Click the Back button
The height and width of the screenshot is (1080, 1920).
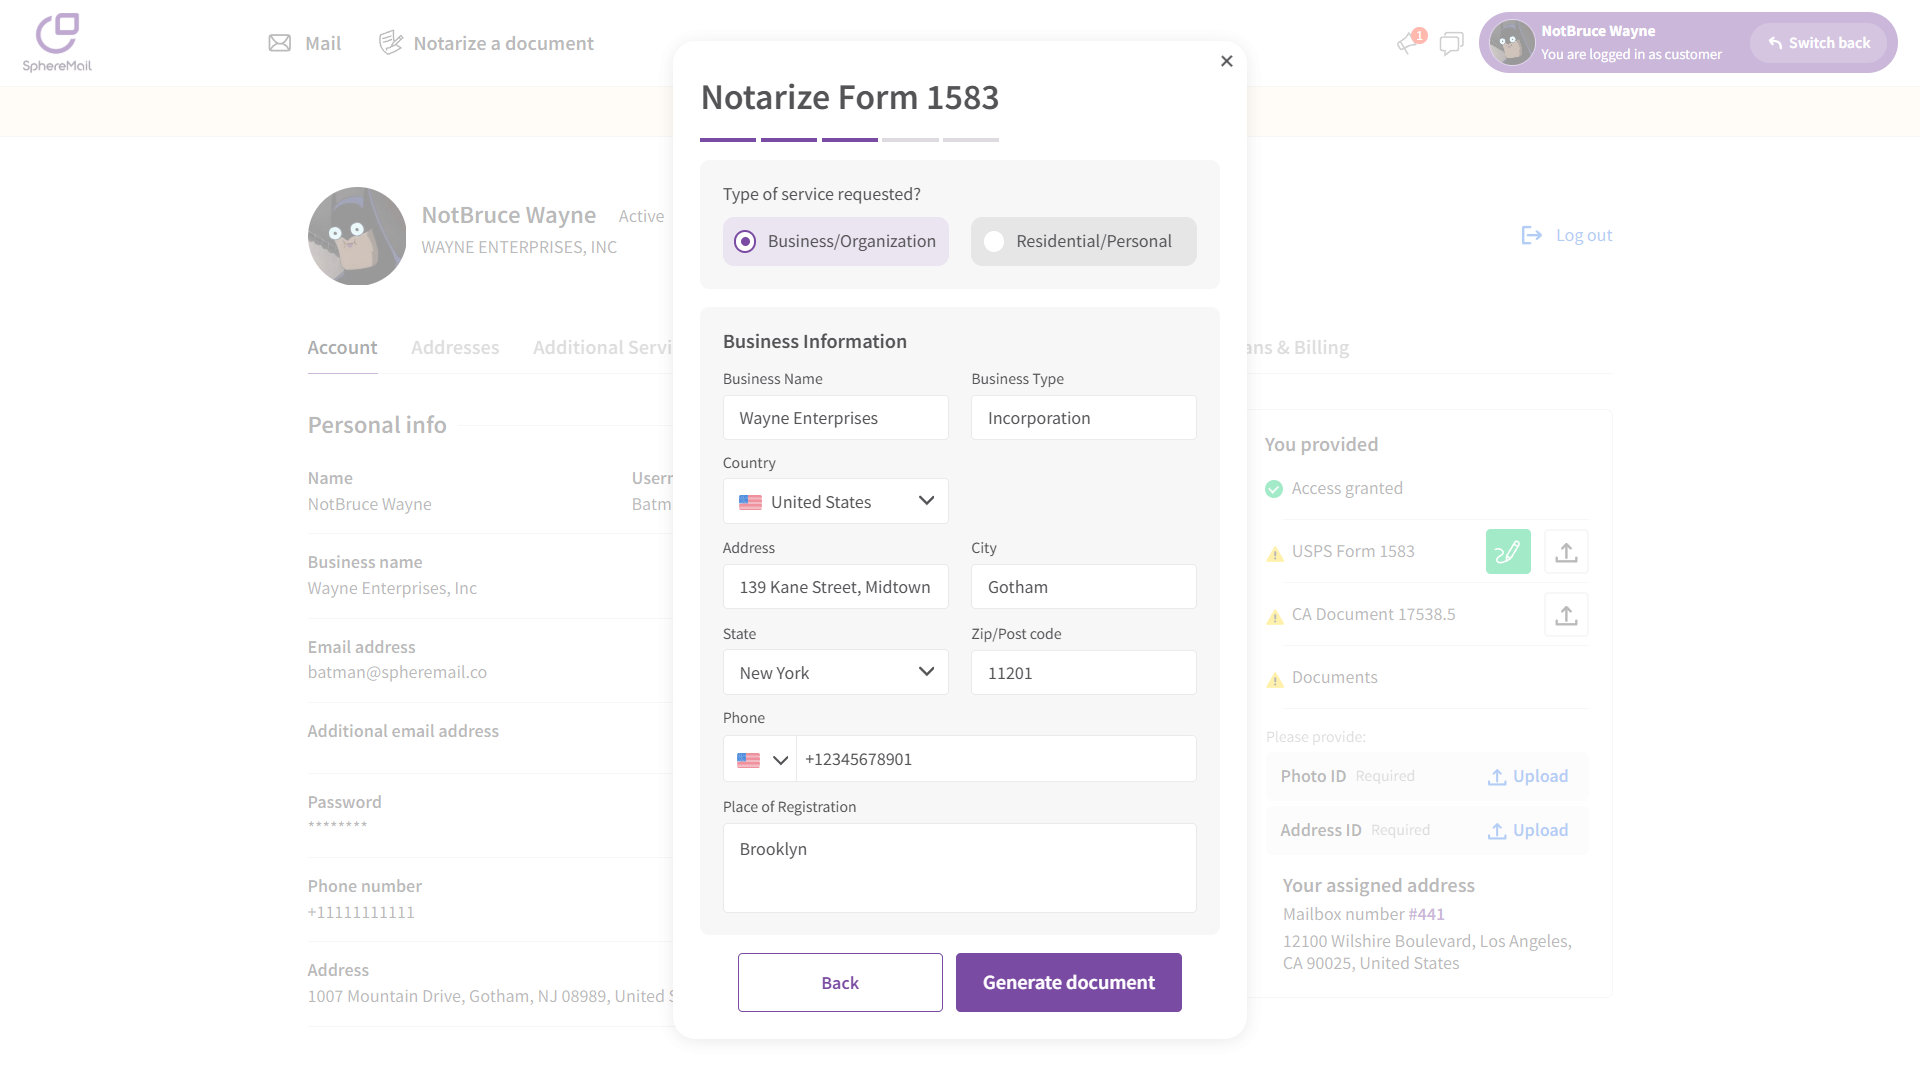(840, 983)
